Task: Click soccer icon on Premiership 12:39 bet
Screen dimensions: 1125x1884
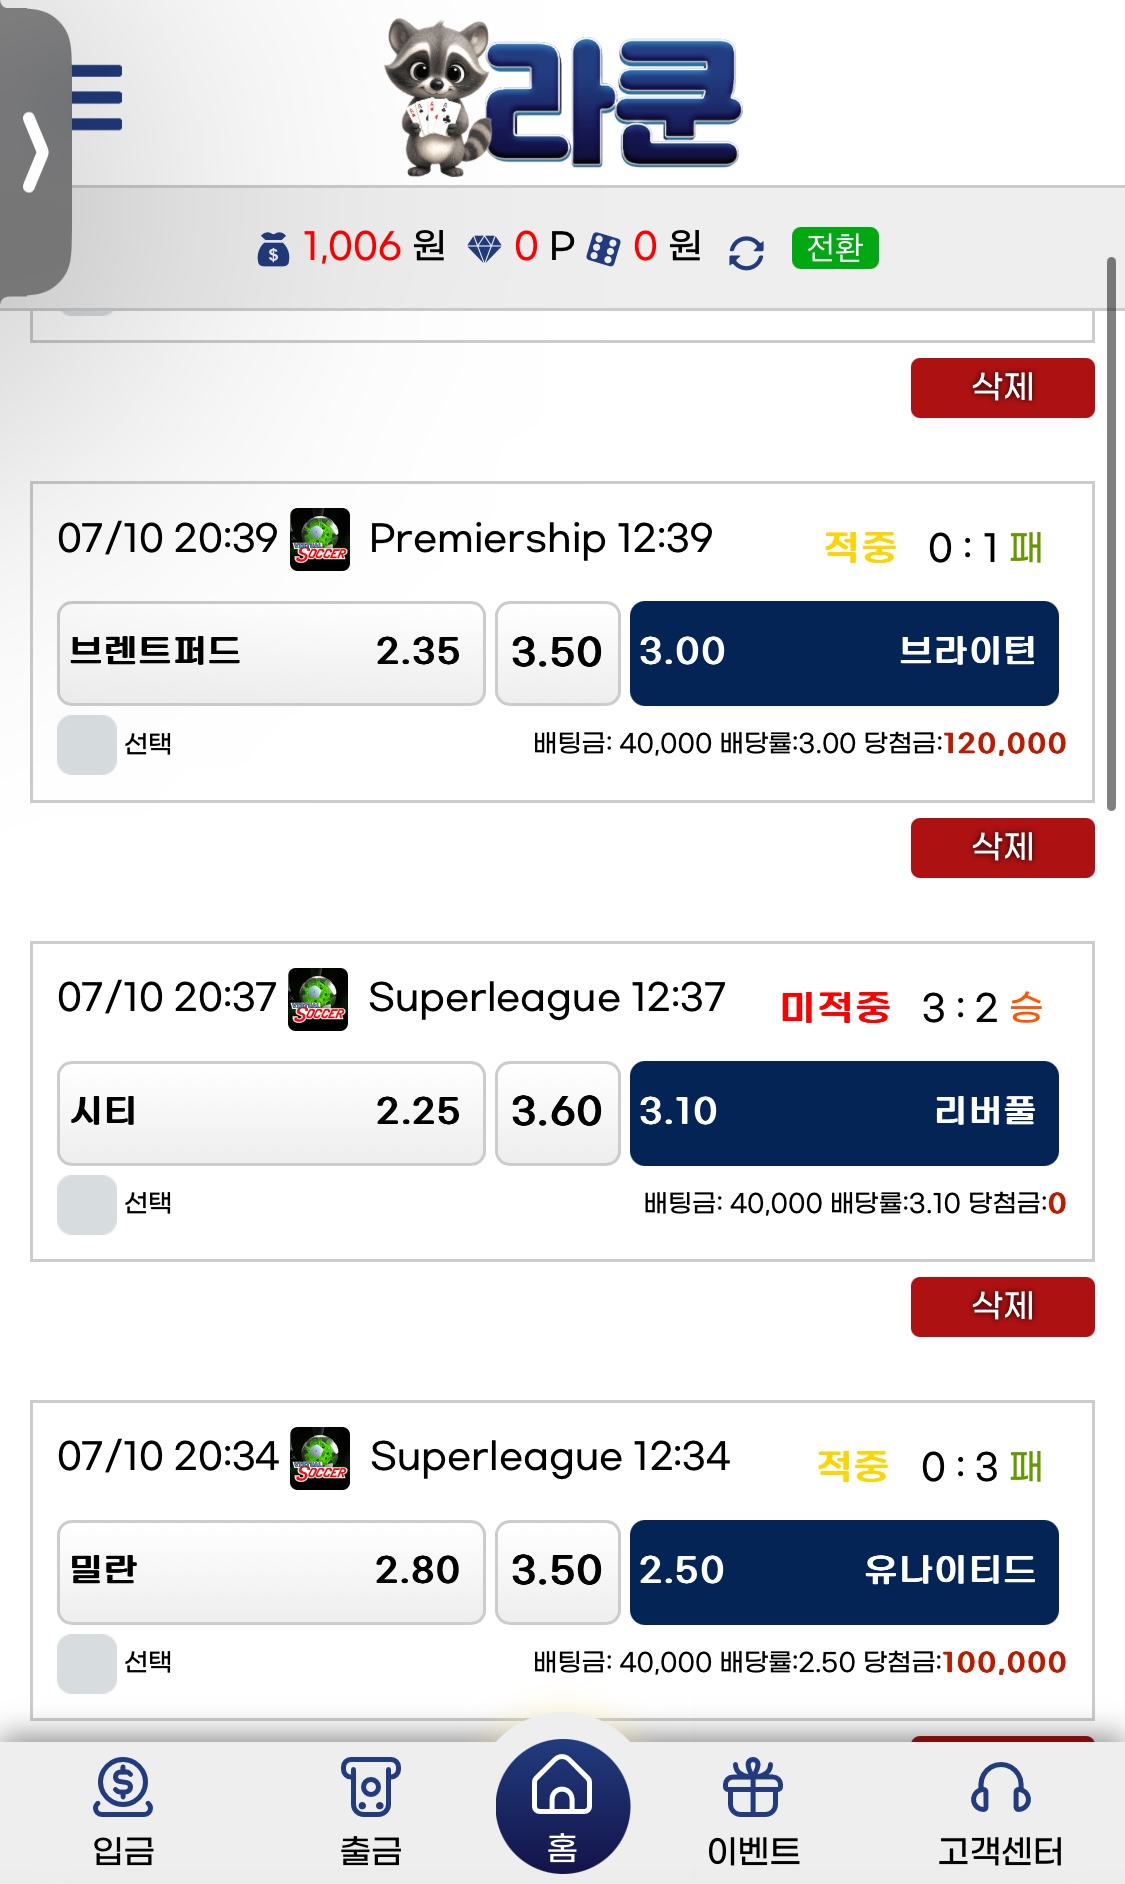Action: click(320, 540)
